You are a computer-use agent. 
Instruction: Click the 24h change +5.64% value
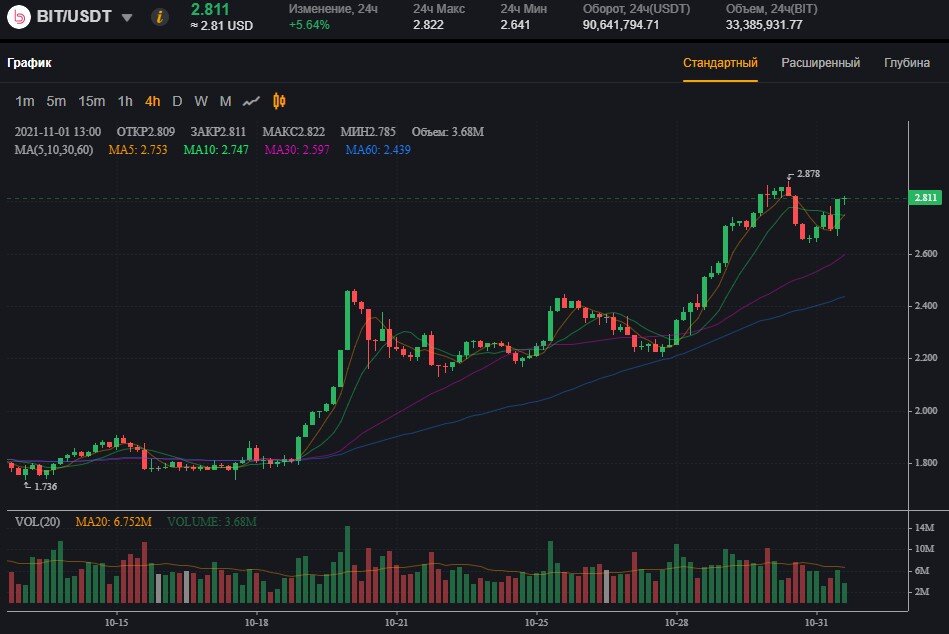[x=309, y=25]
